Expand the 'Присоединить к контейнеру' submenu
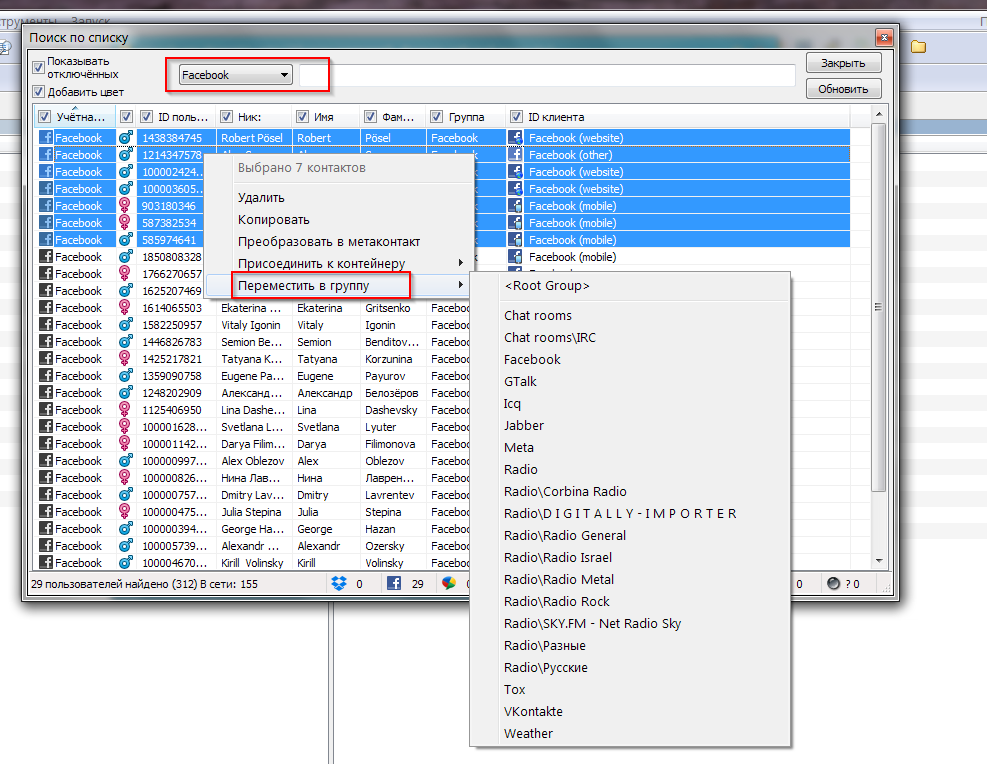Image resolution: width=987 pixels, height=764 pixels. click(340, 263)
